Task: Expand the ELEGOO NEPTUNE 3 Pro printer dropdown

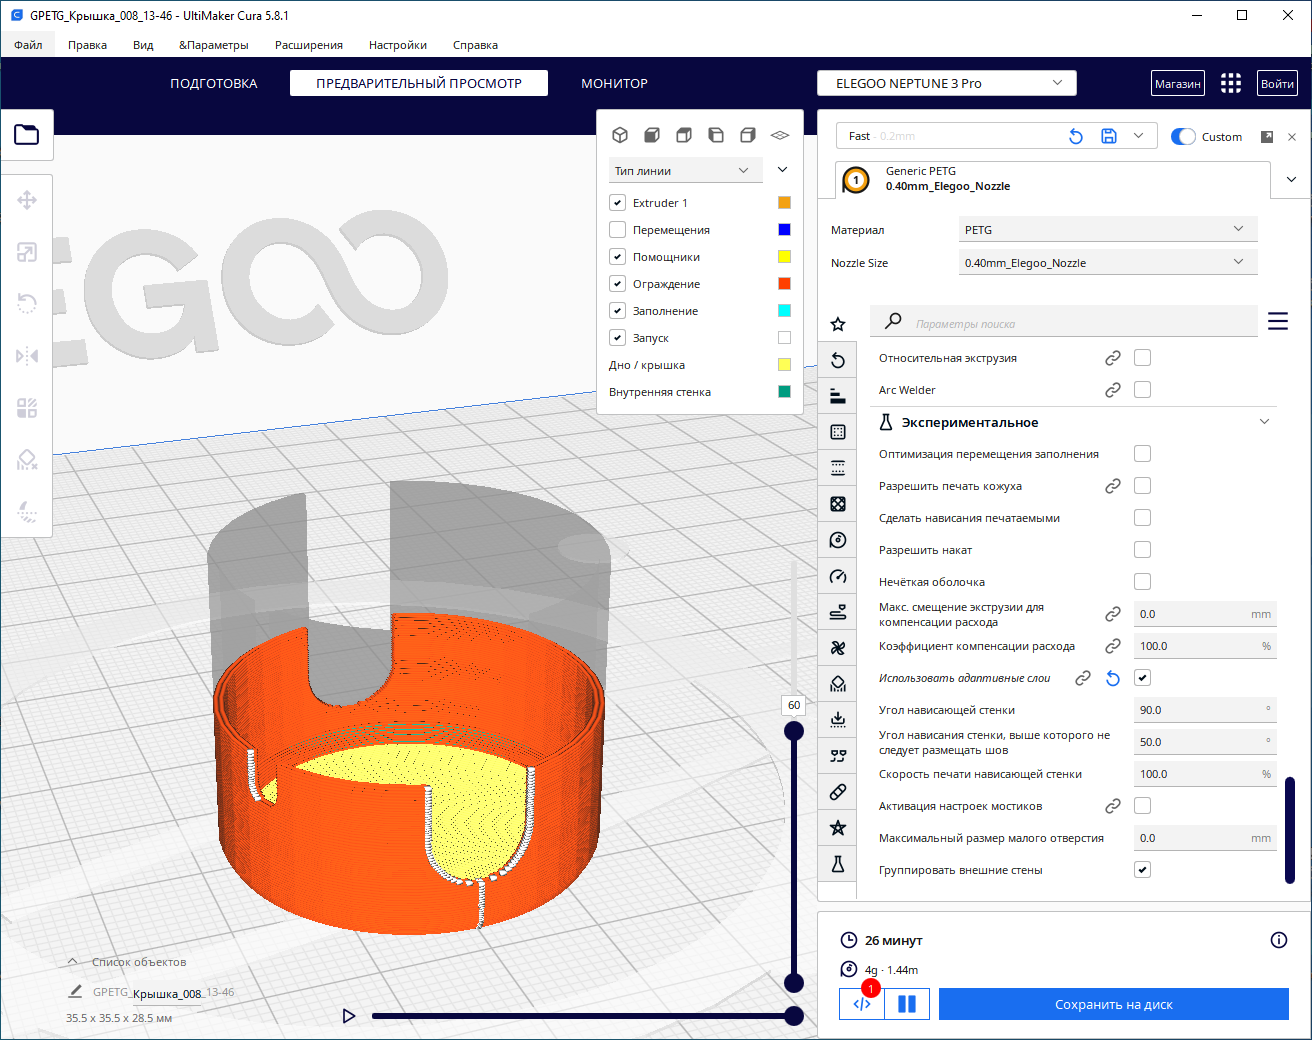Action: pos(946,83)
